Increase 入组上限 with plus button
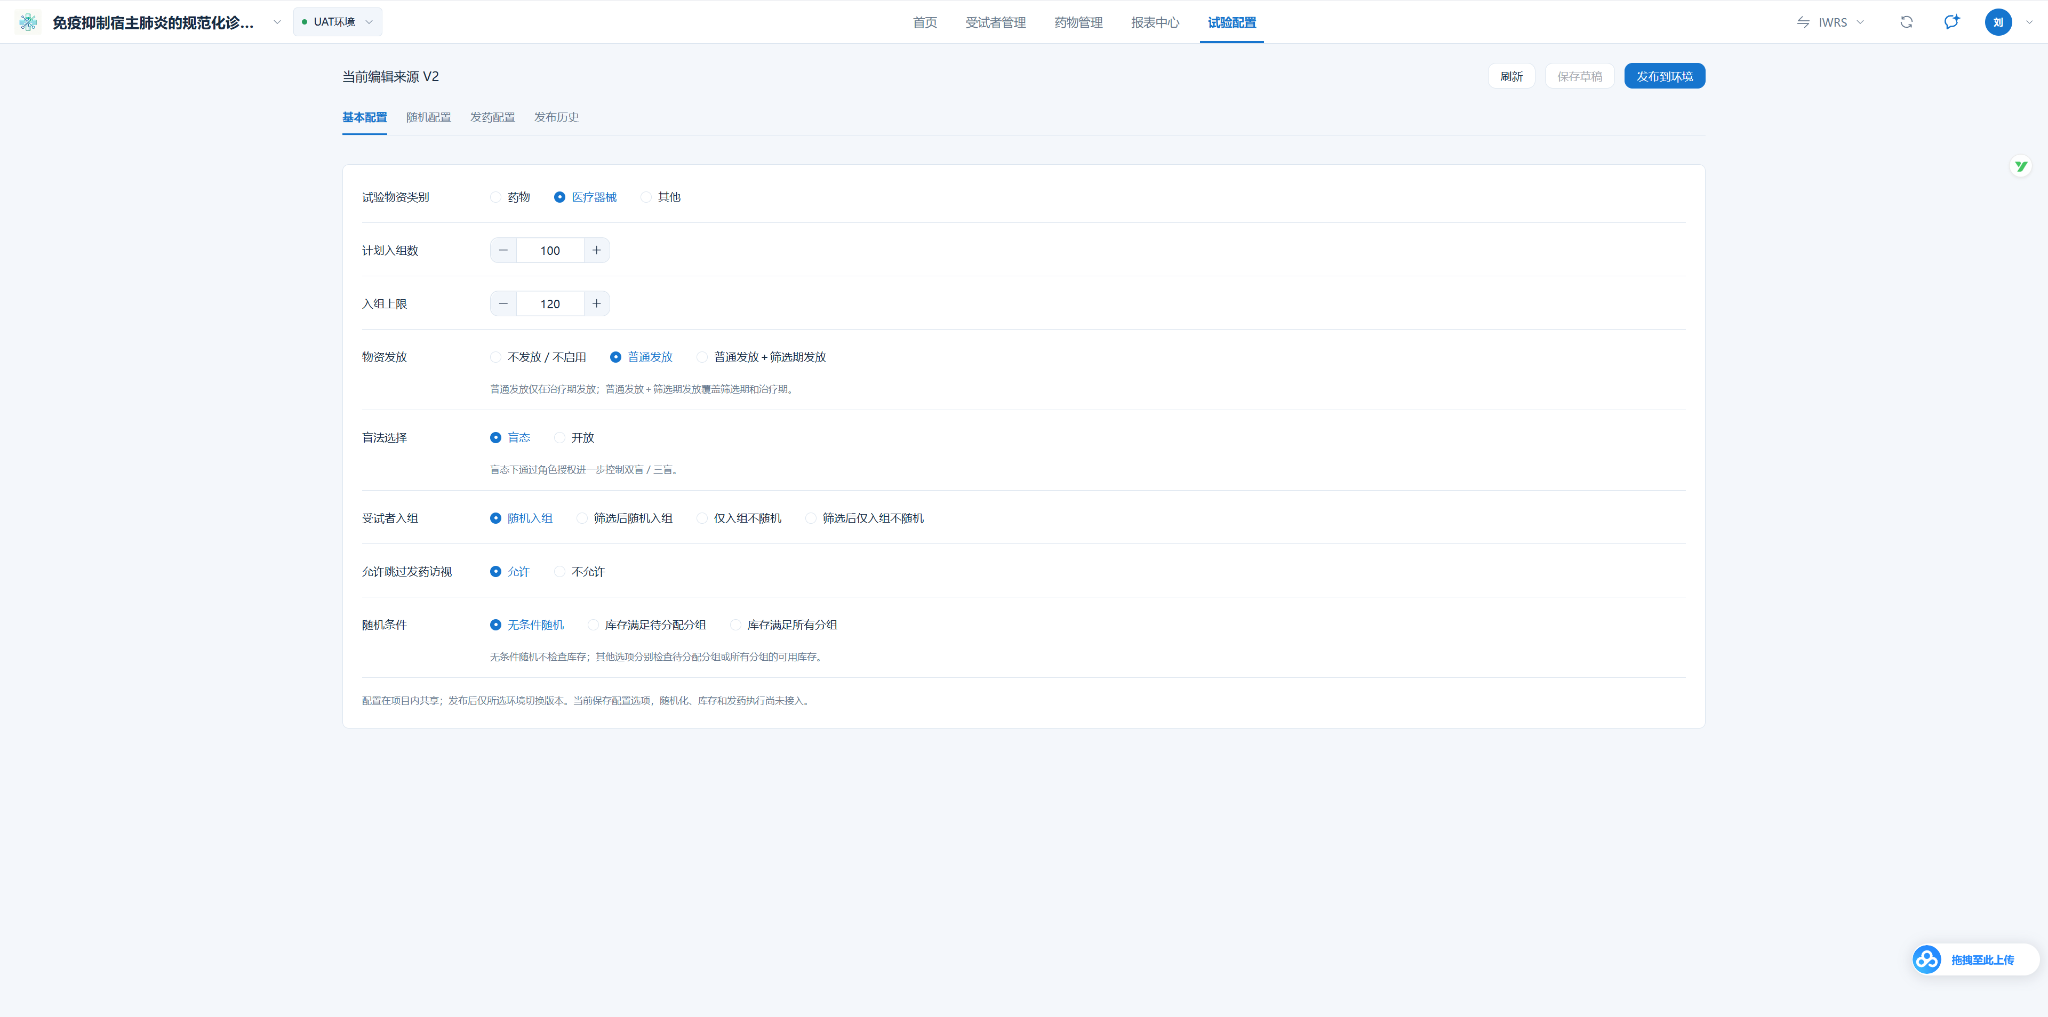 pyautogui.click(x=596, y=304)
